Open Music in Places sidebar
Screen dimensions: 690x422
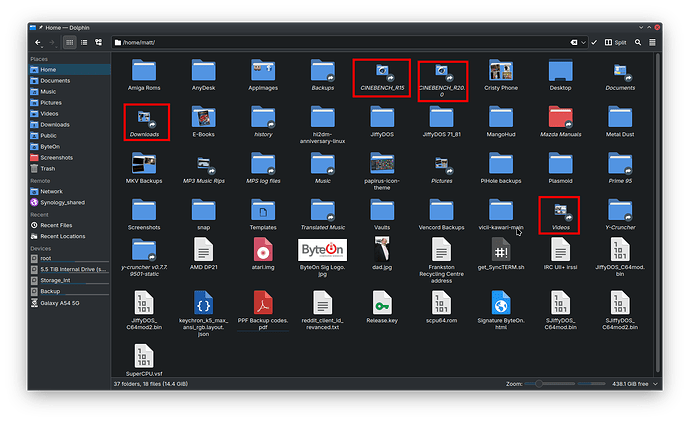pyautogui.click(x=70, y=92)
